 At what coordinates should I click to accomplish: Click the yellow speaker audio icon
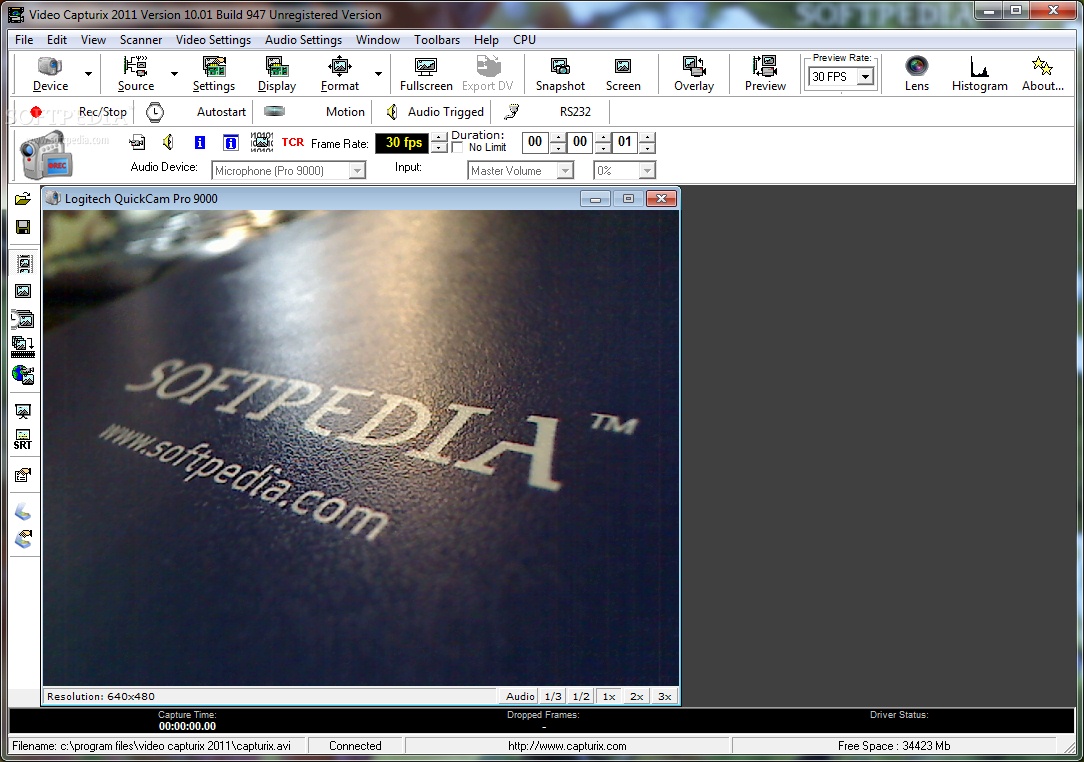click(x=168, y=142)
